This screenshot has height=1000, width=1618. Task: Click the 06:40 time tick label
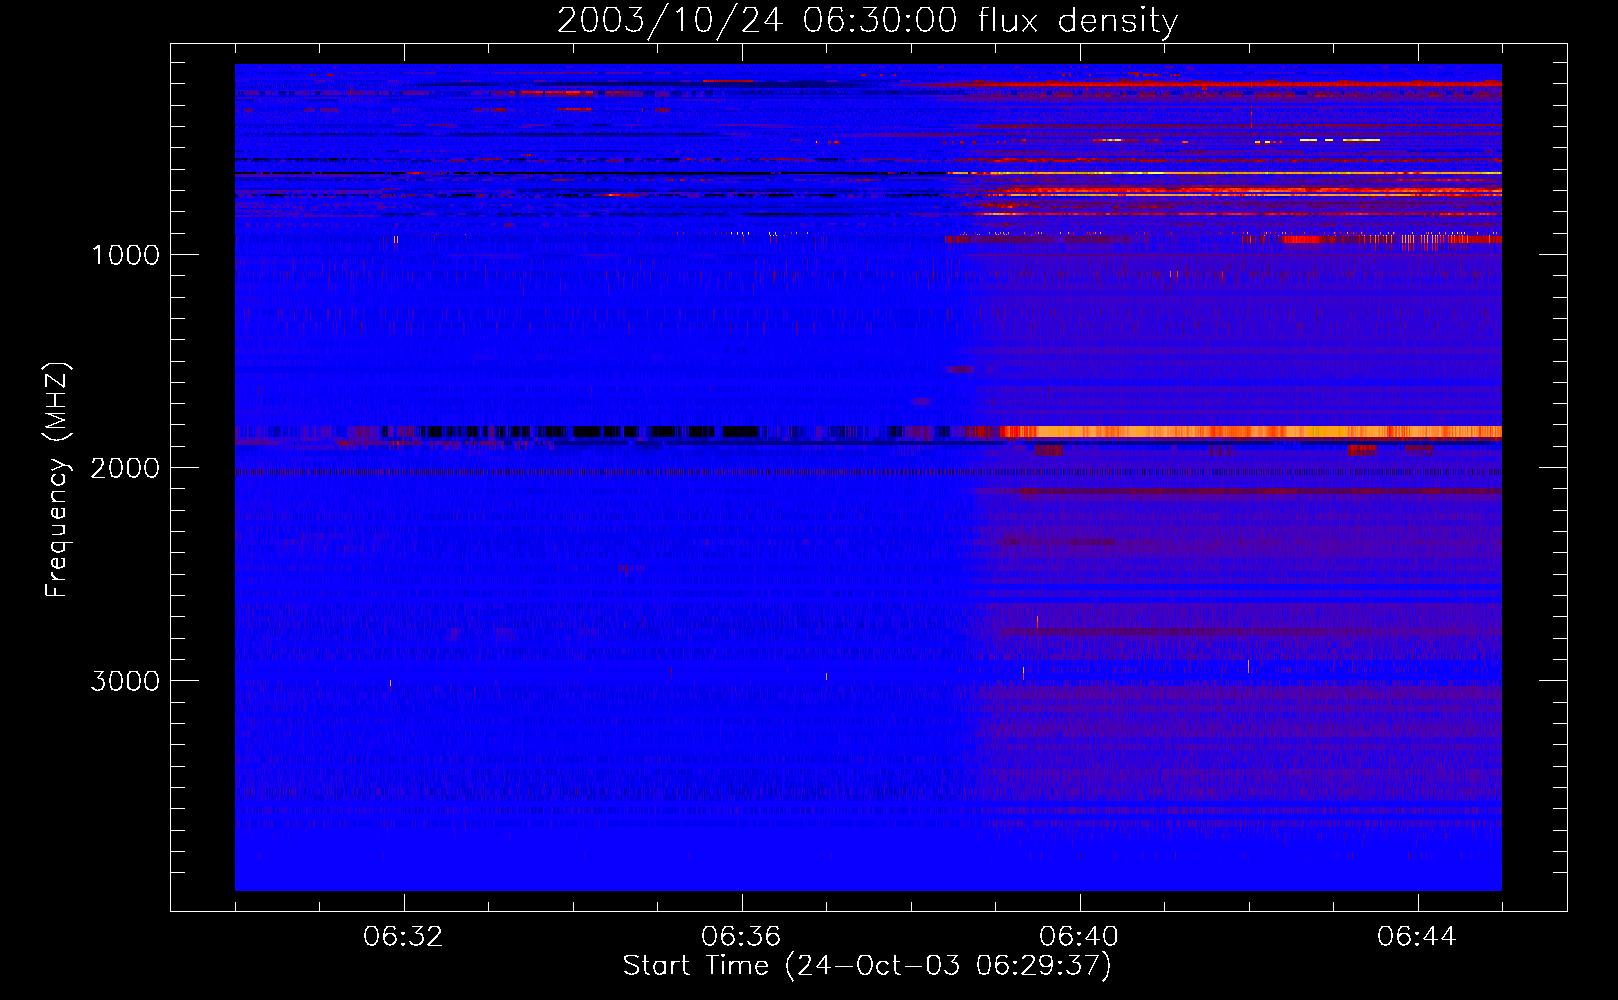[x=1079, y=937]
